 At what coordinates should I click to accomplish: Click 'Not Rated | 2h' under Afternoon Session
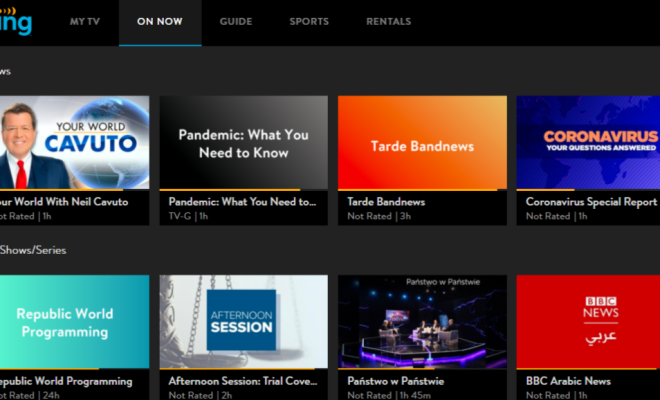[200, 395]
